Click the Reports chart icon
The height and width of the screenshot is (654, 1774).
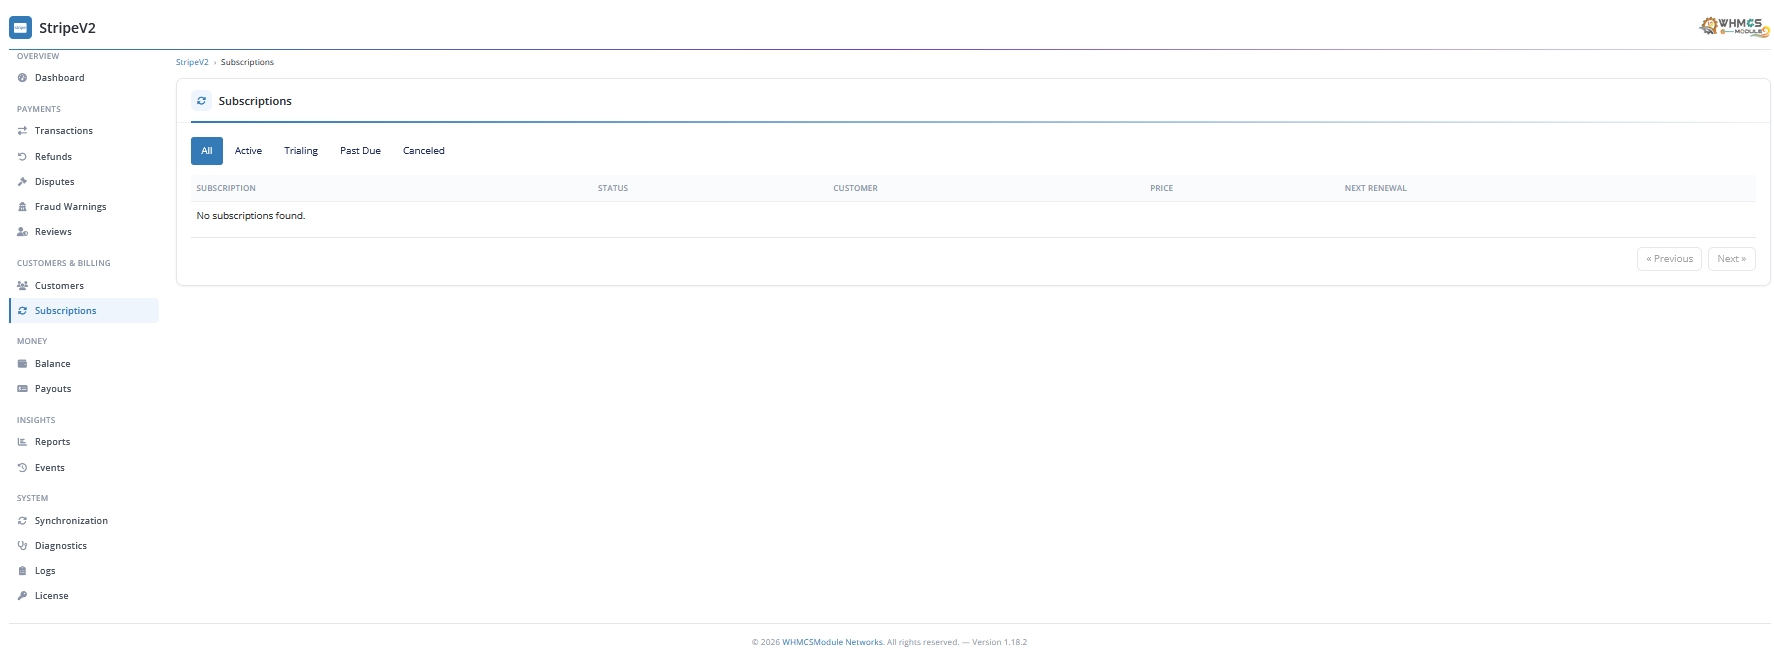pyautogui.click(x=22, y=442)
